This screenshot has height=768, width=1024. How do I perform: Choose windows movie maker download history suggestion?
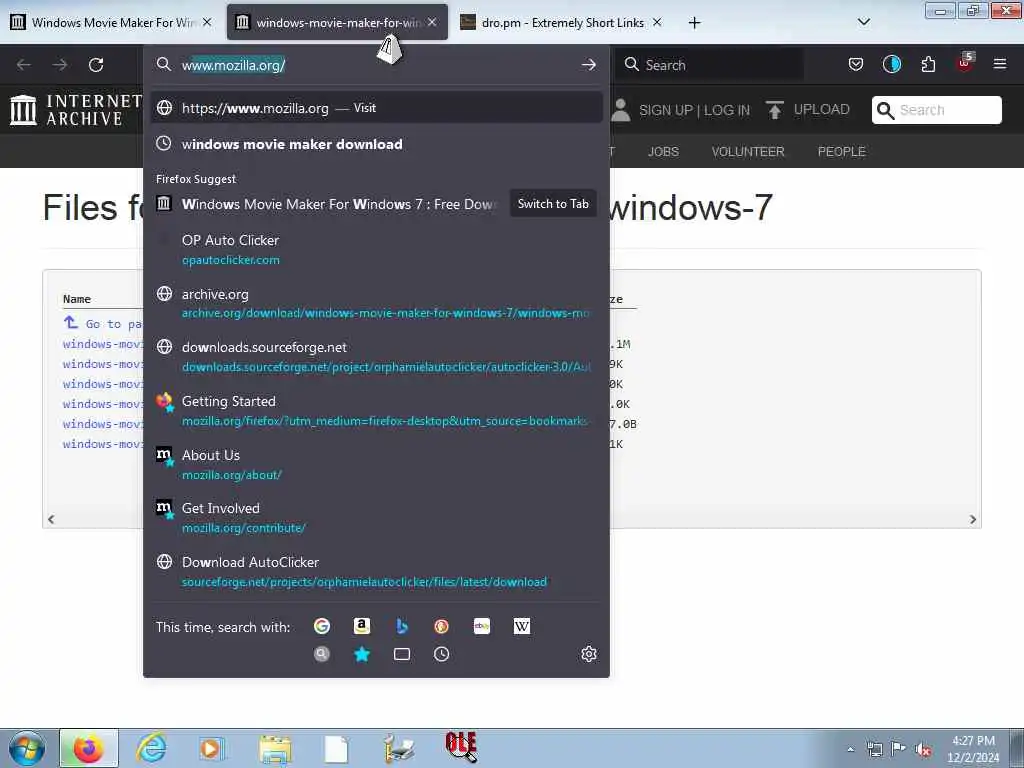tap(376, 144)
